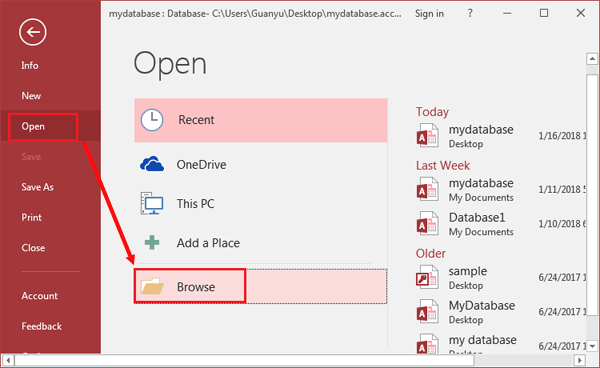Screen dimensions: 600x368
Task: Click the Database1 Access file icon
Action: point(427,223)
